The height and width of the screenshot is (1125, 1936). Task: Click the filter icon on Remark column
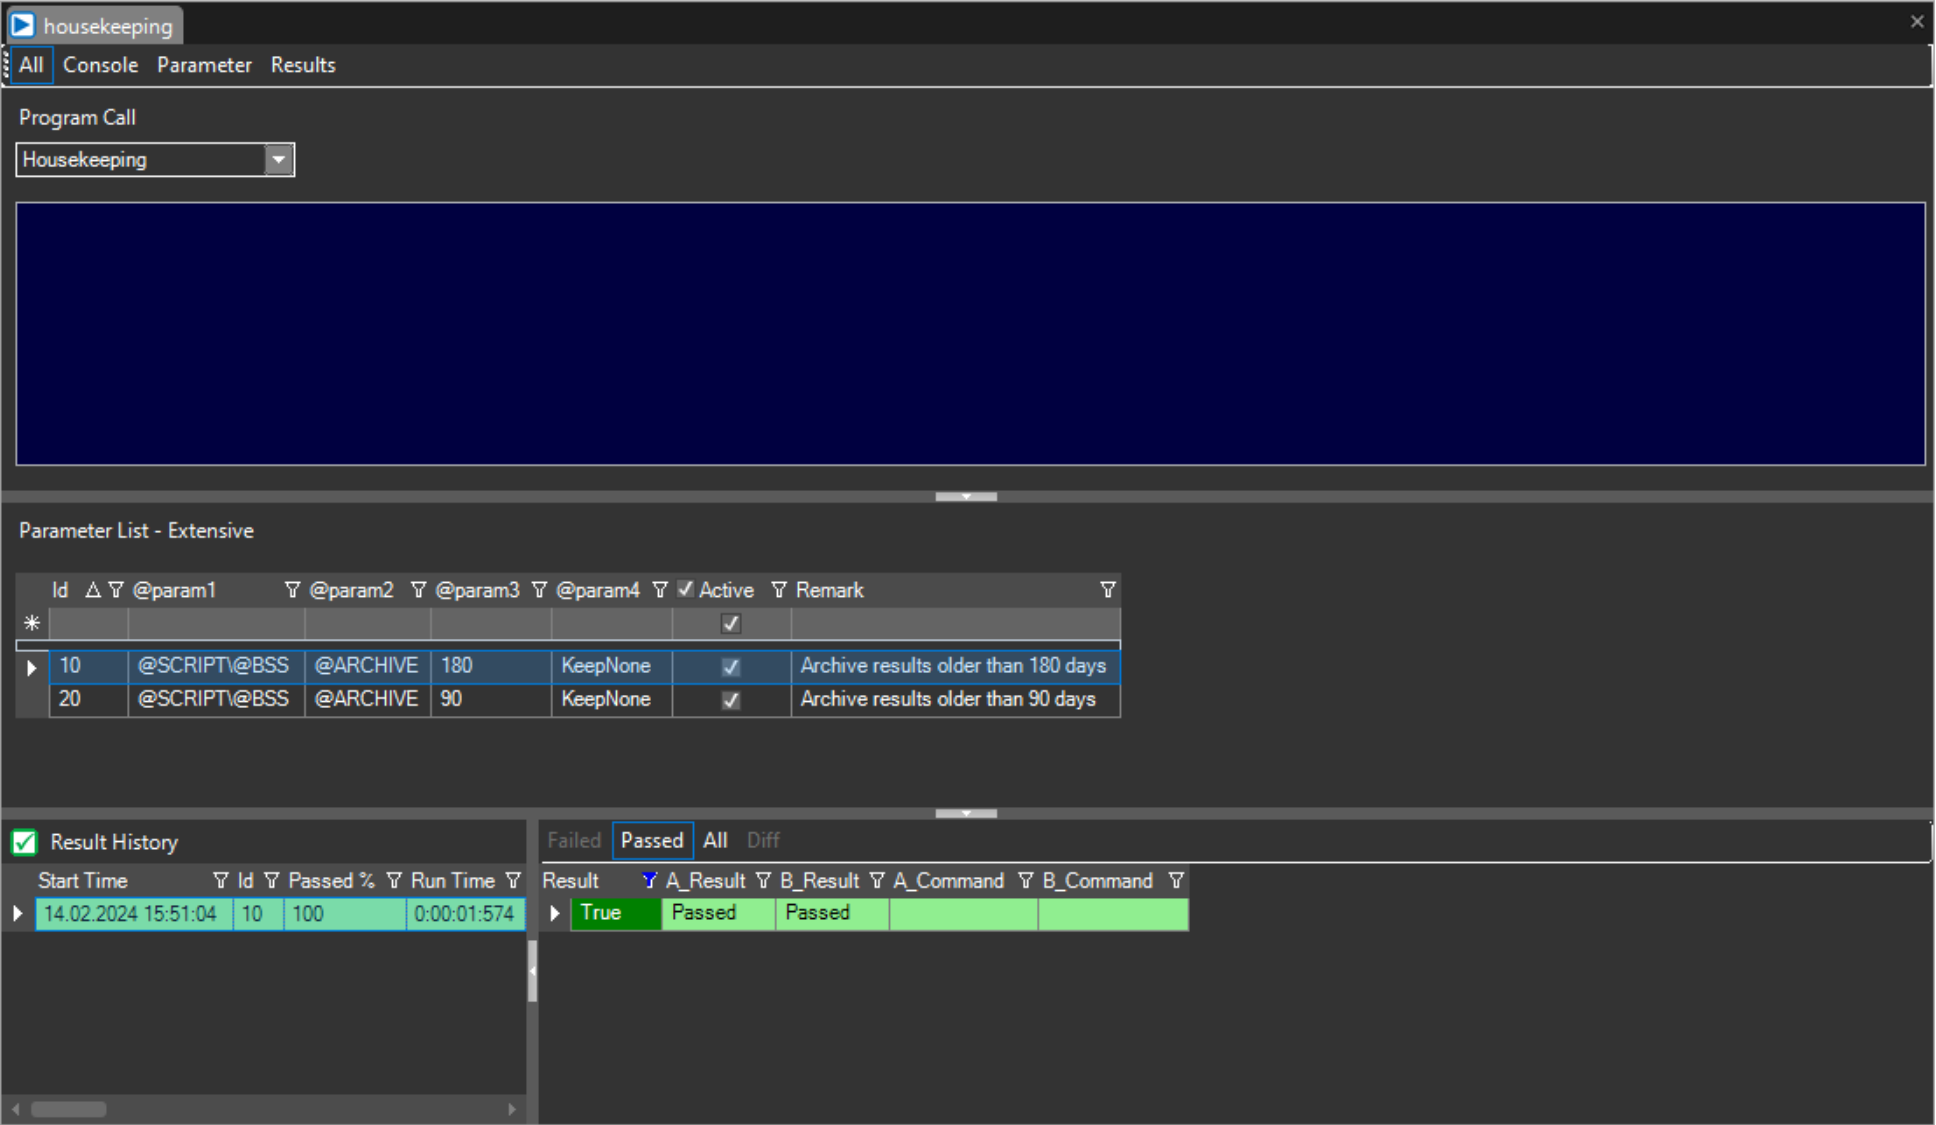point(1108,590)
